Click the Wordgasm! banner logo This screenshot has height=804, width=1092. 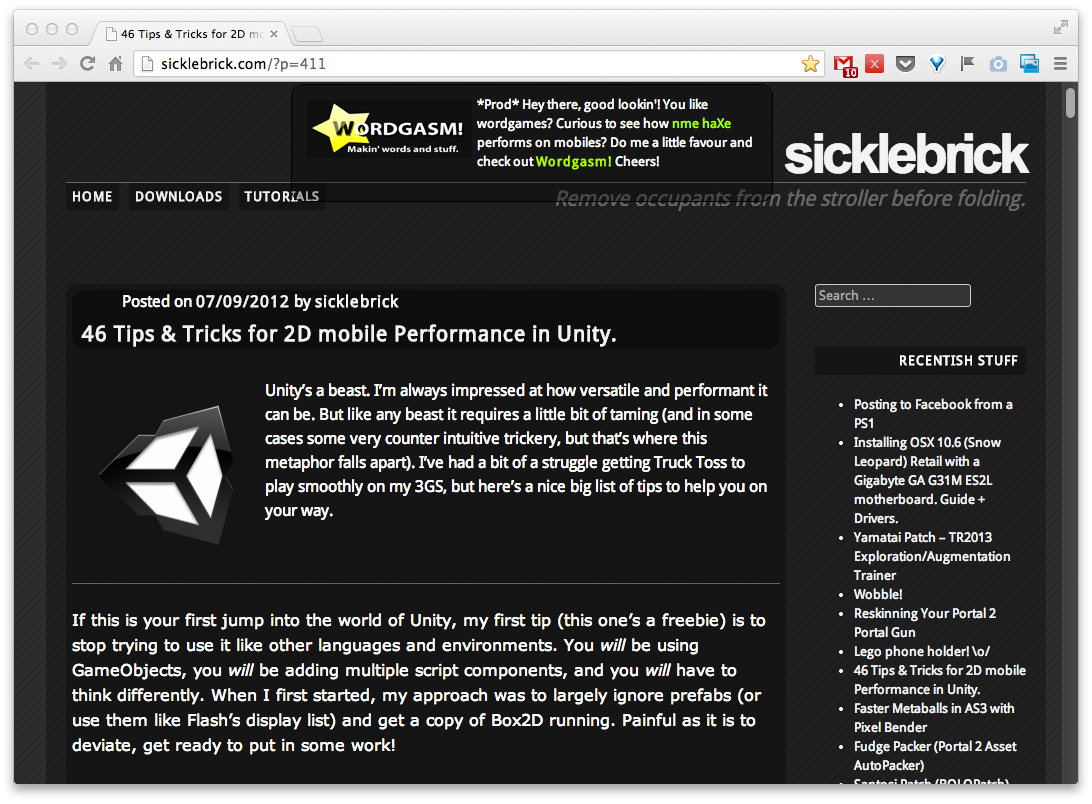pyautogui.click(x=389, y=129)
